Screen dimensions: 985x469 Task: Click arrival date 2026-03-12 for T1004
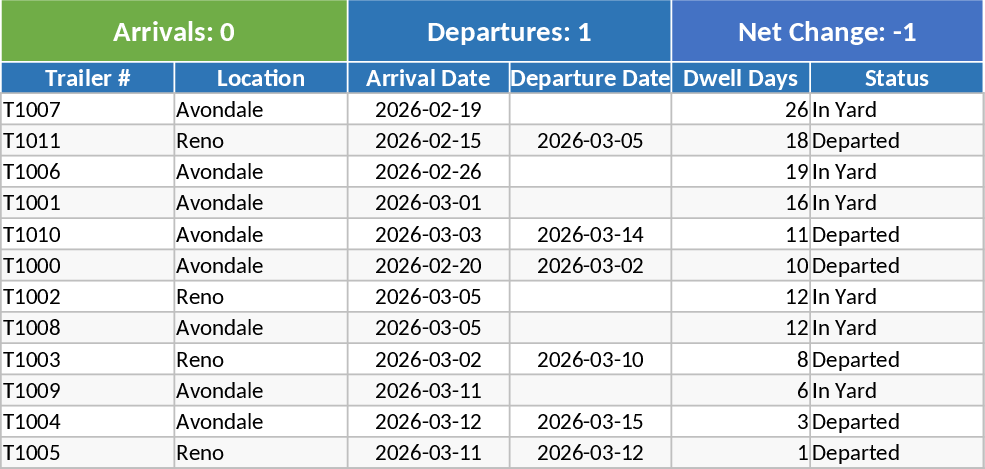pyautogui.click(x=428, y=422)
